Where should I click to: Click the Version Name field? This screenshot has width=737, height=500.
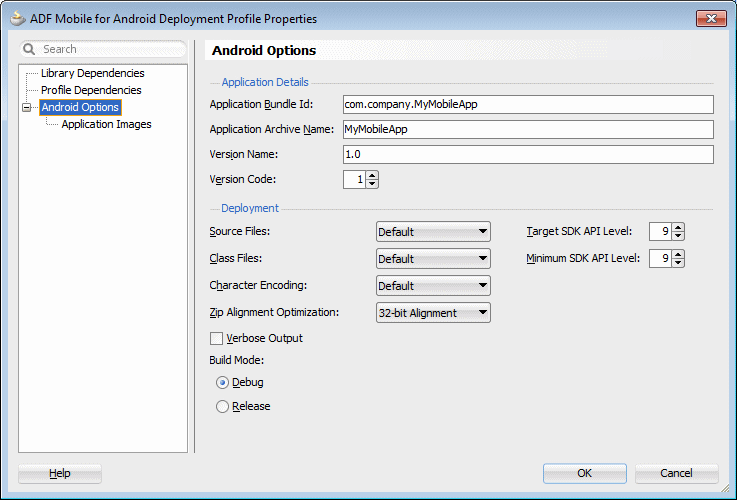[x=528, y=154]
